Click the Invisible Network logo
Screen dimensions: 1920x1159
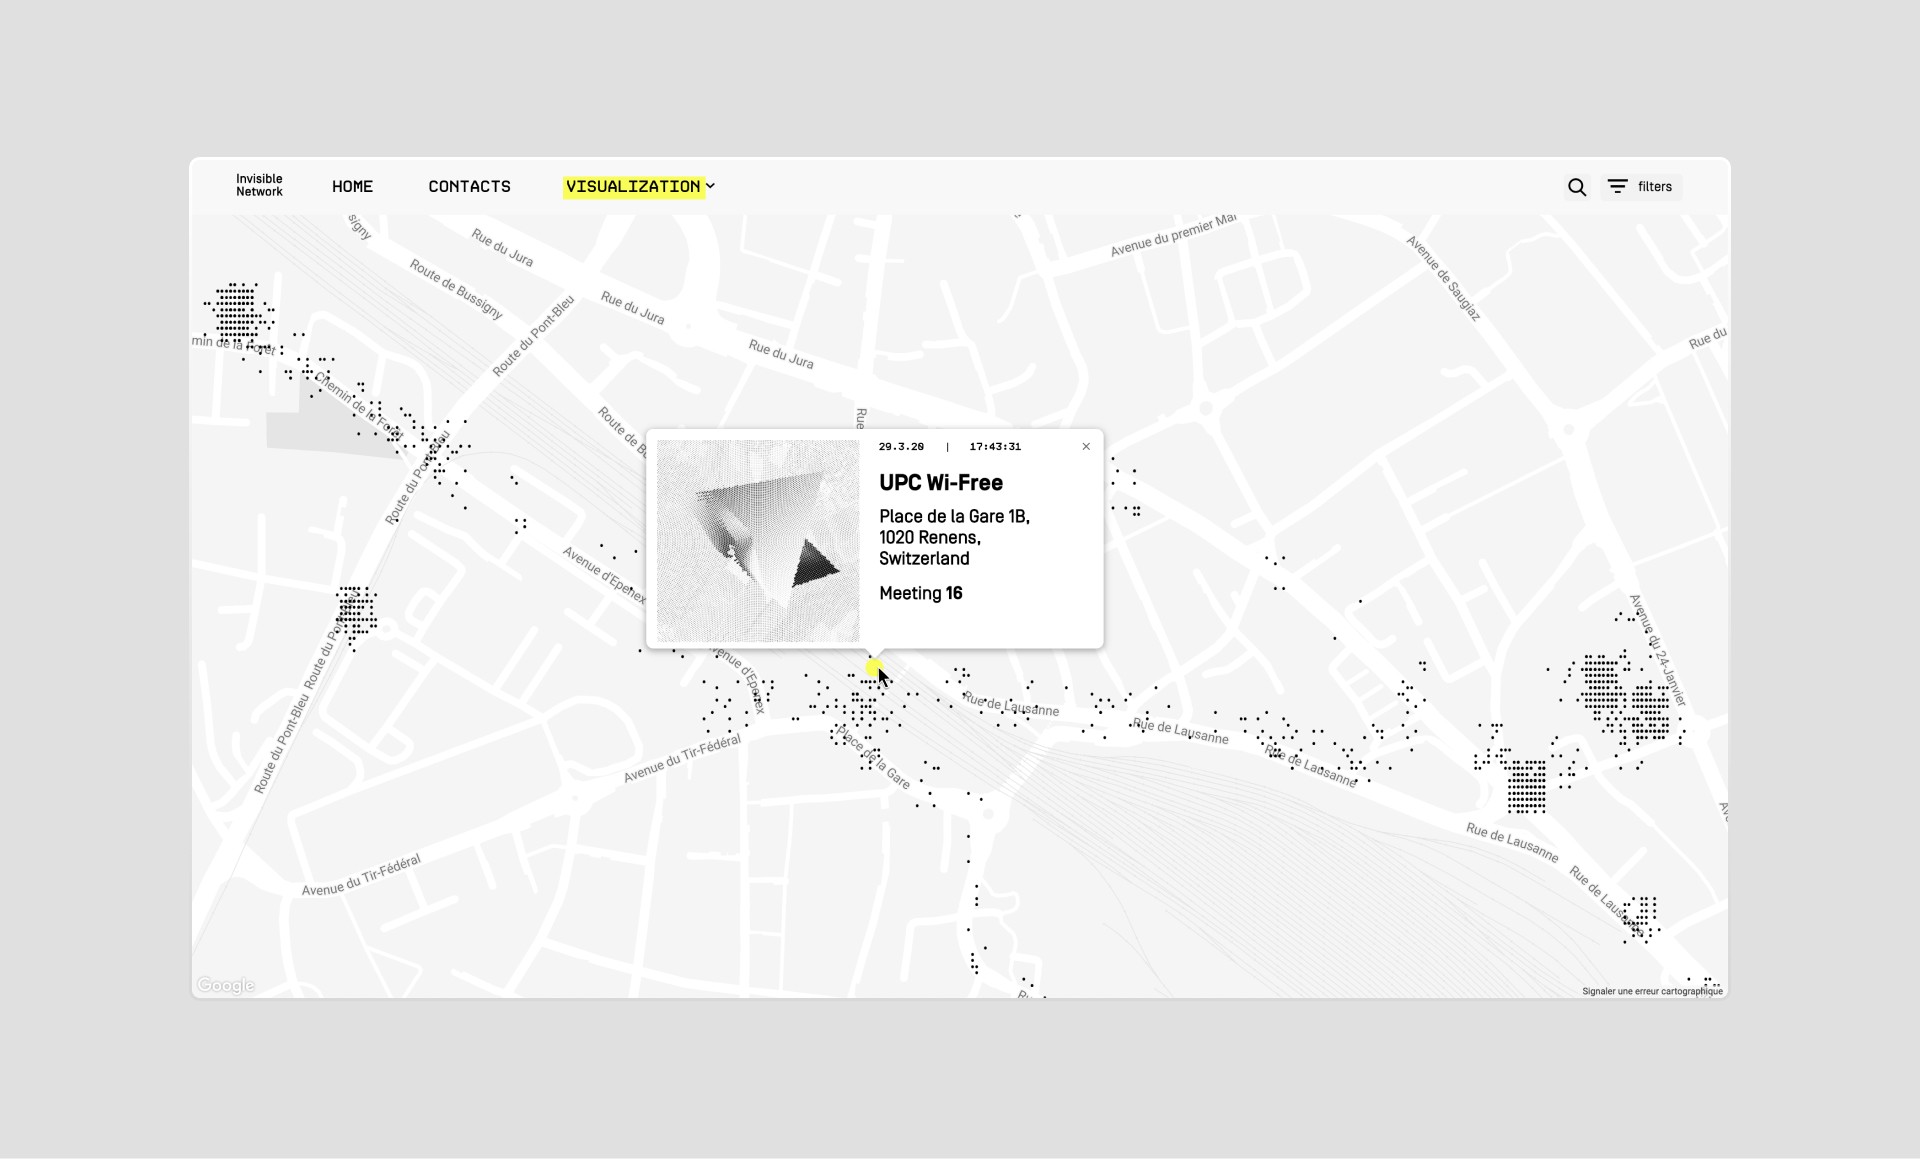pyautogui.click(x=259, y=186)
